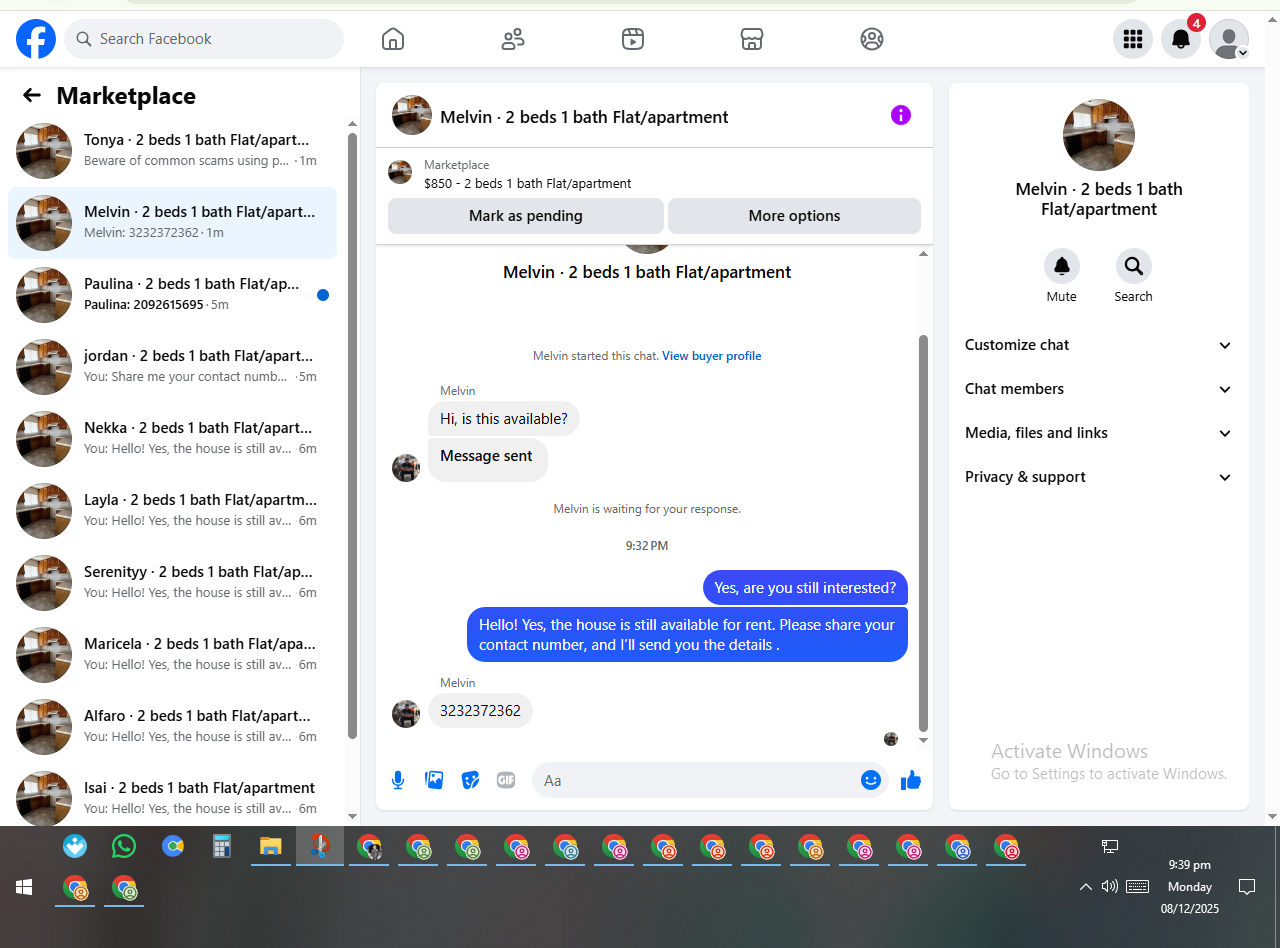Open Paulina's unread conversation
1280x948 pixels.
pos(173,295)
